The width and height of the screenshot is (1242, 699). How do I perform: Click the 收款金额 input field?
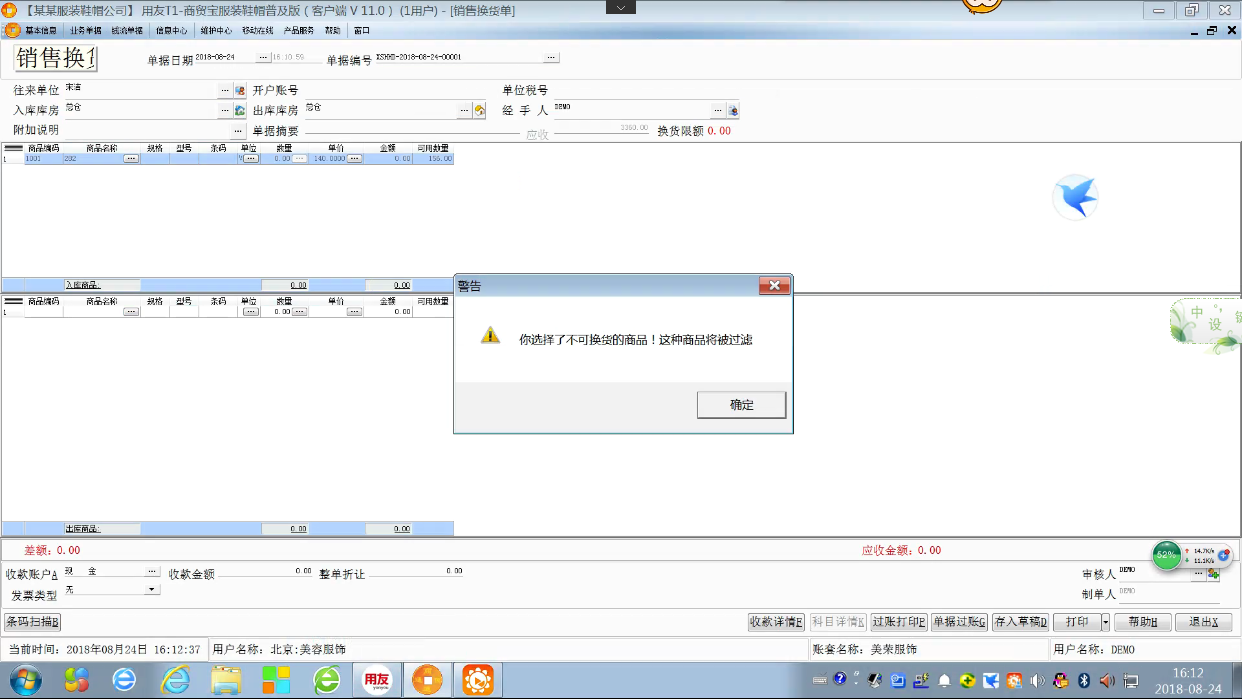tap(265, 572)
